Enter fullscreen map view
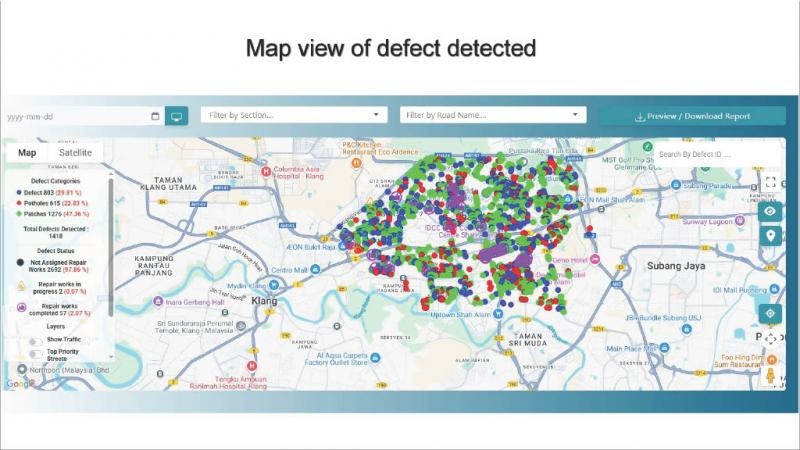 [x=770, y=182]
